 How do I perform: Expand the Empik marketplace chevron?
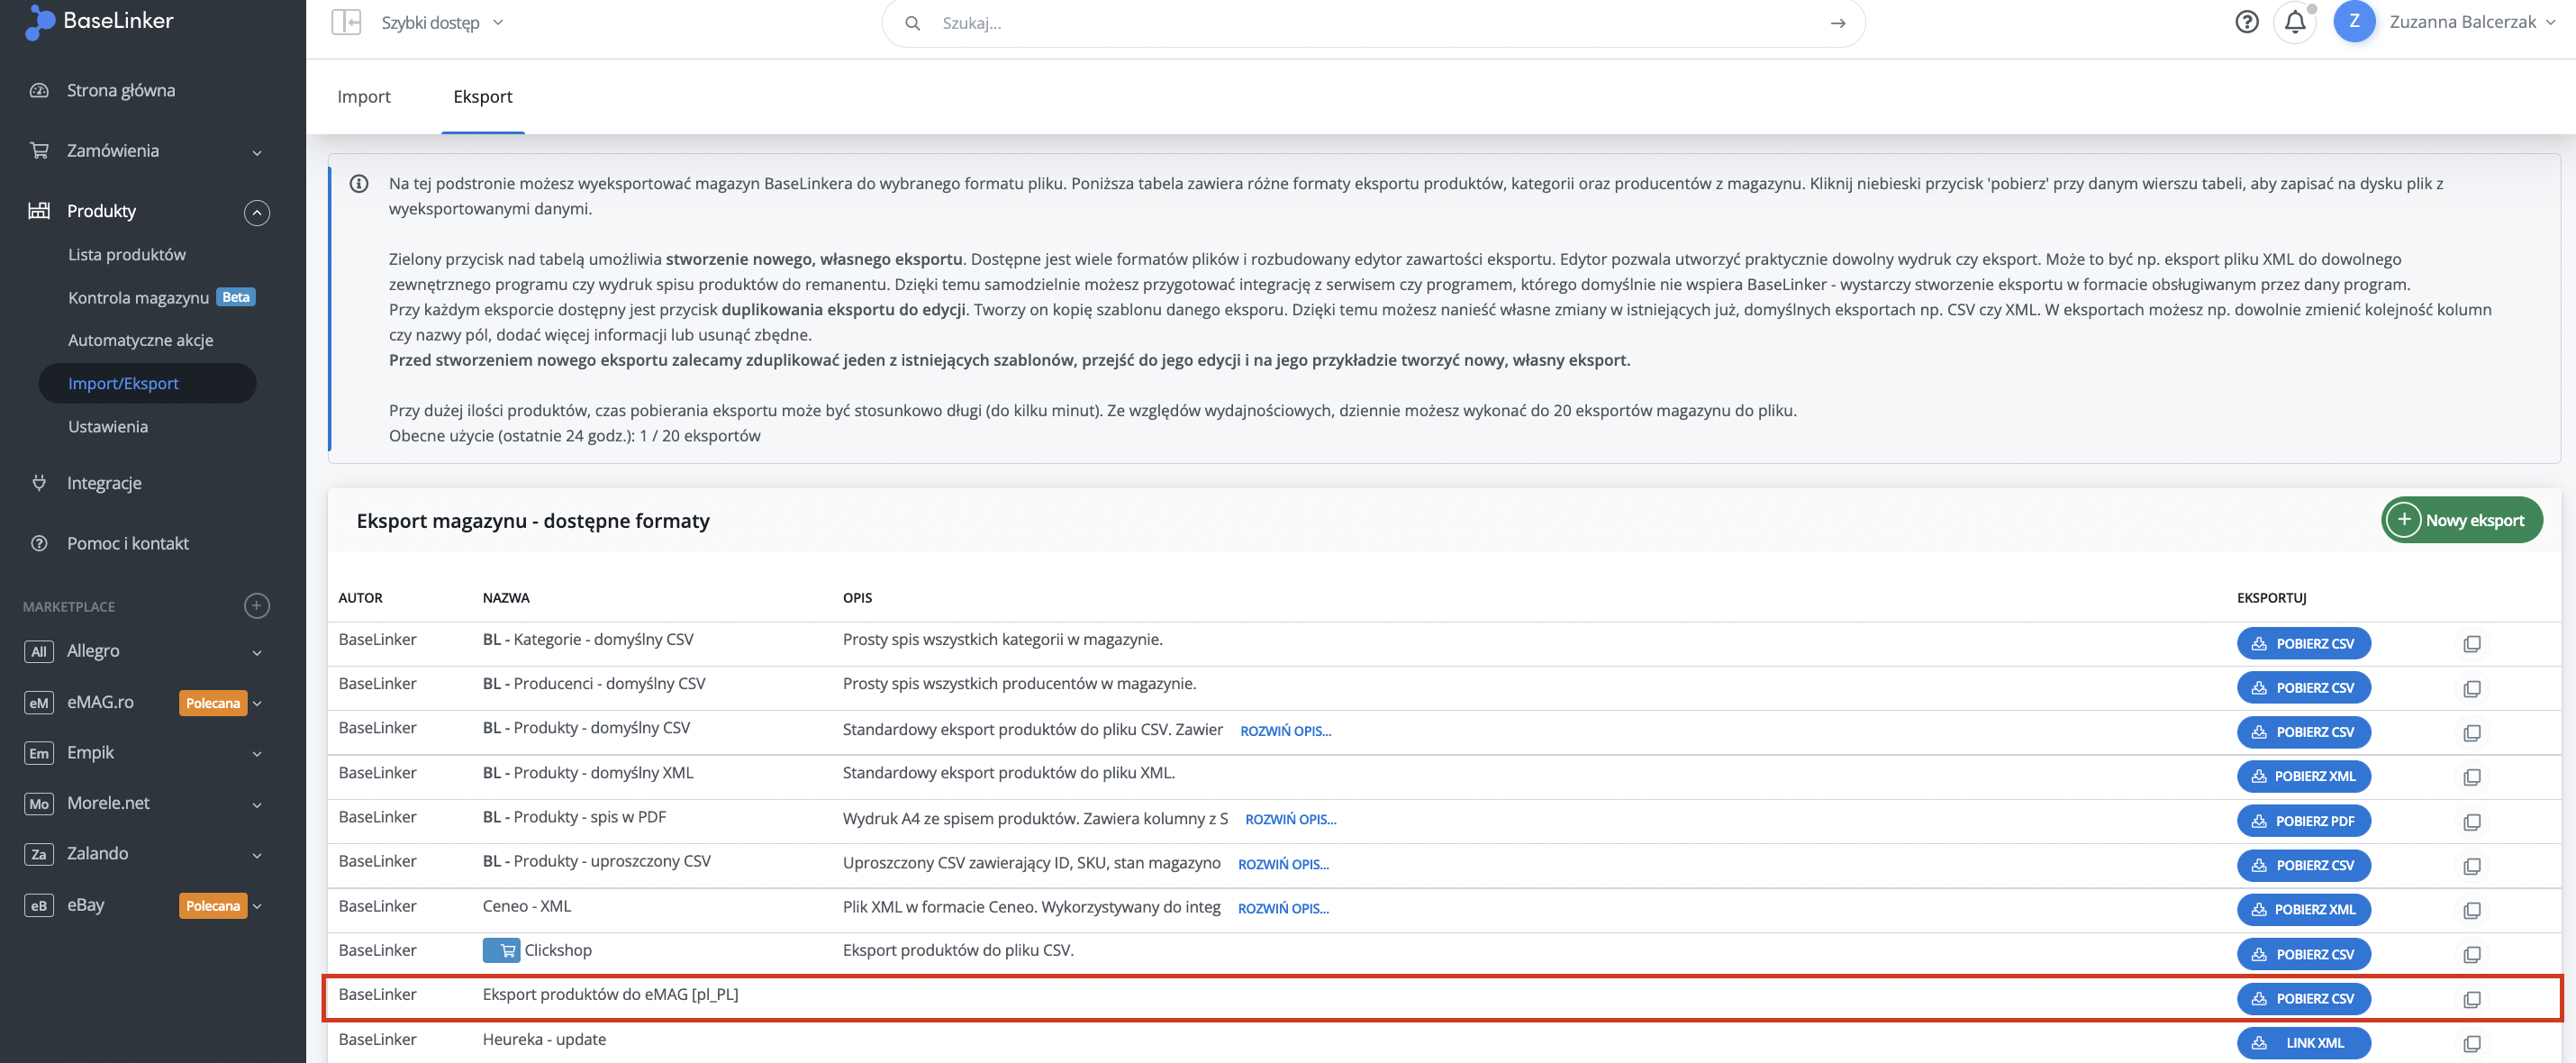tap(257, 754)
